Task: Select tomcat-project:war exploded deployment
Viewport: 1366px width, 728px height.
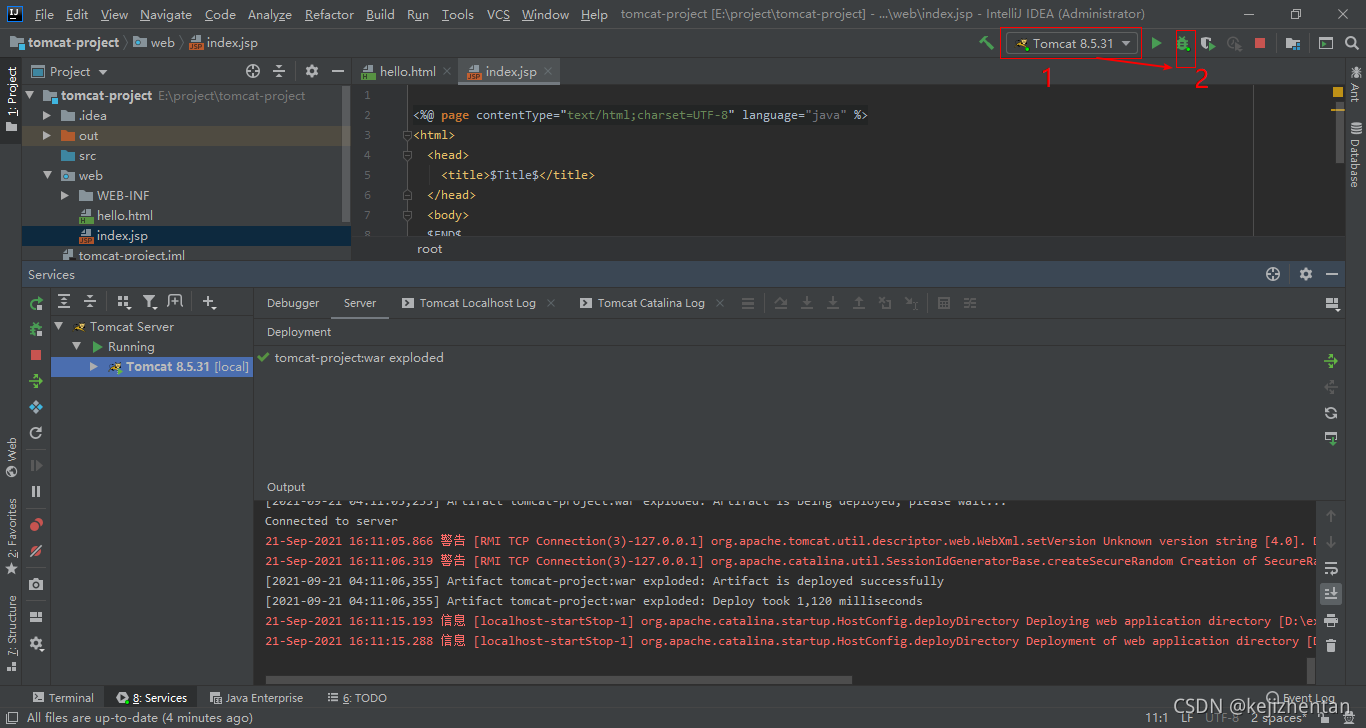Action: (x=359, y=357)
